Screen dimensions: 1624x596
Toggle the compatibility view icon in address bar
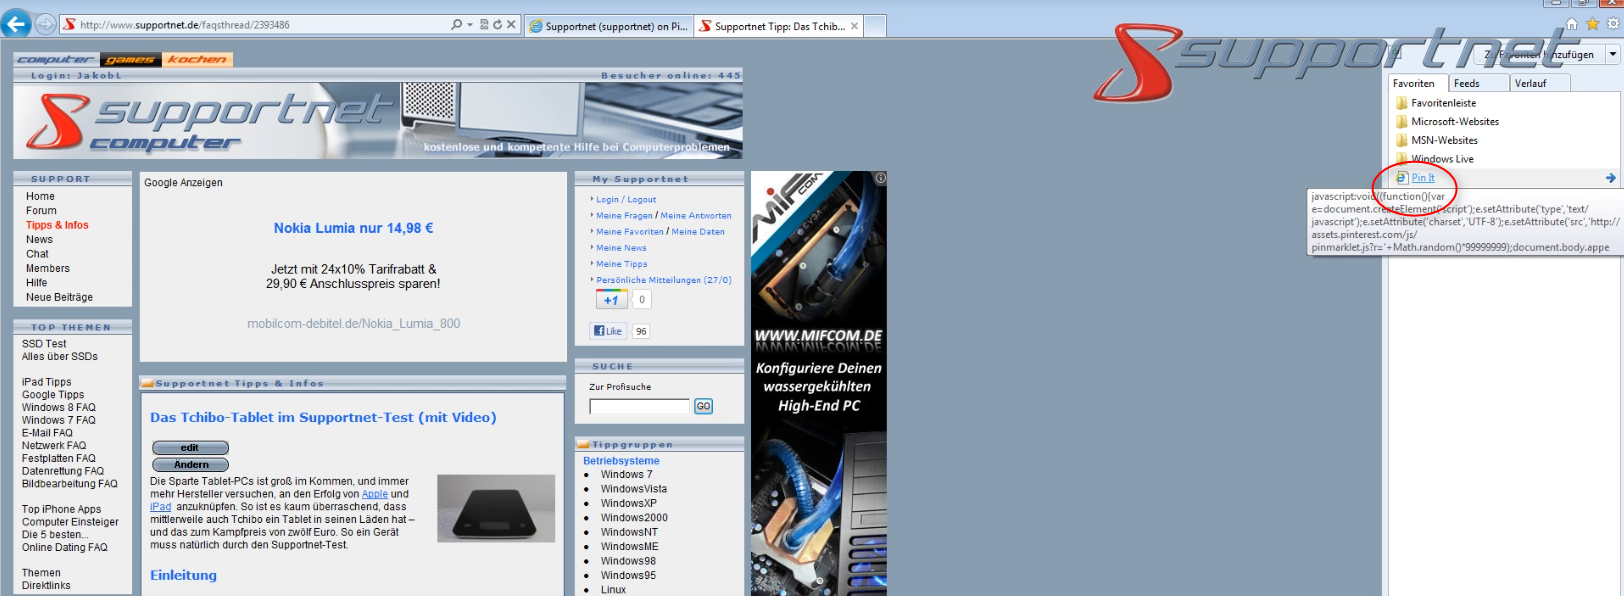click(484, 25)
